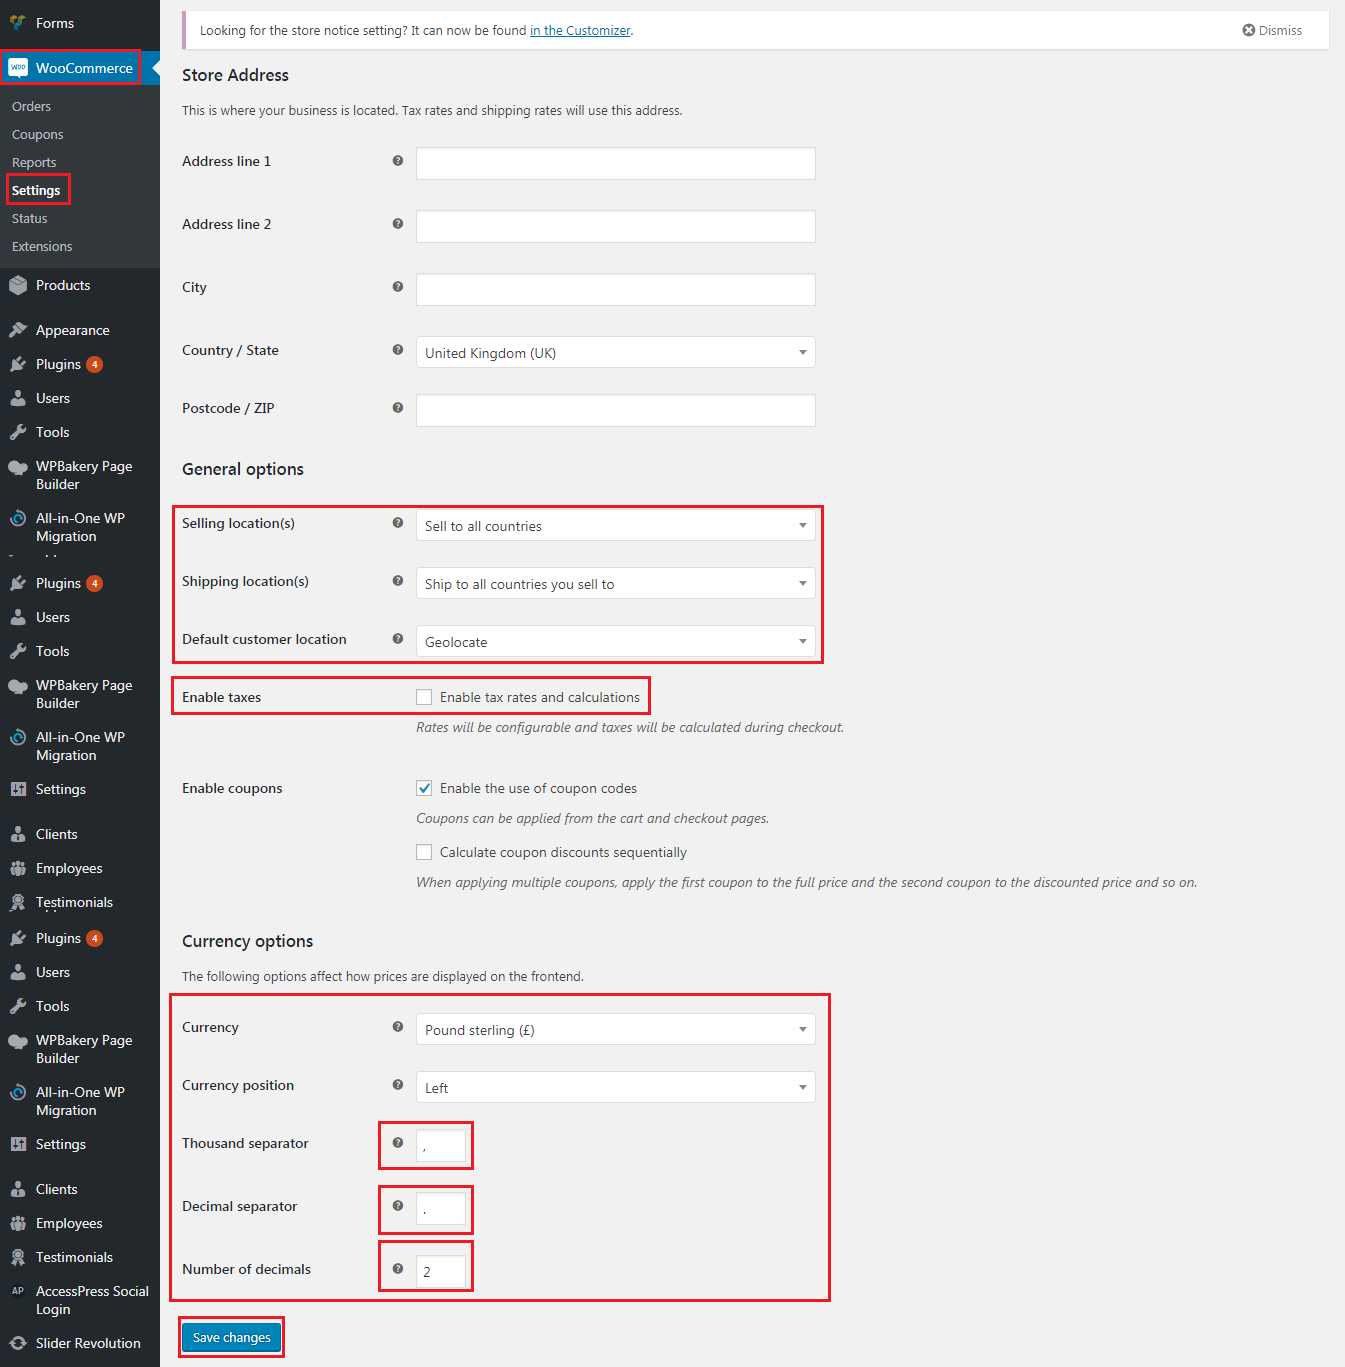Click the Currency position help icon

(398, 1085)
